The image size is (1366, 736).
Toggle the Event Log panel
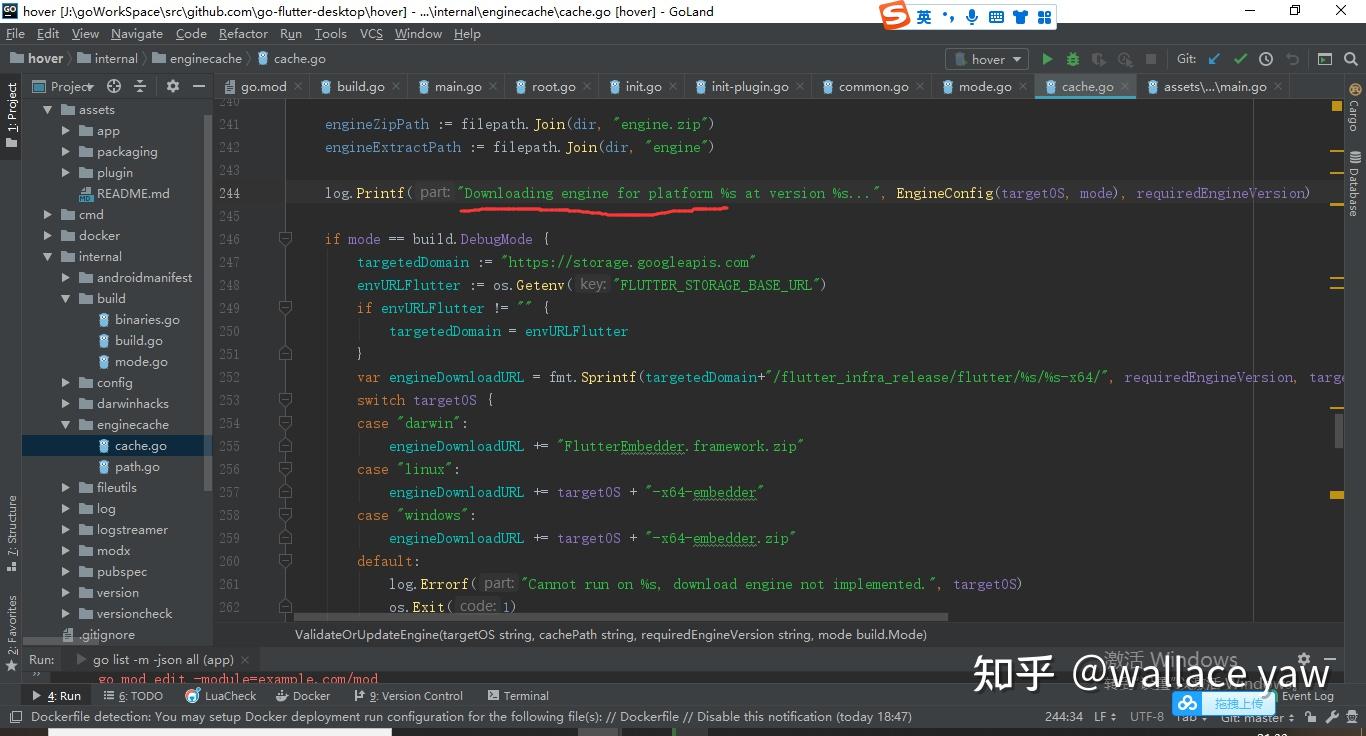tap(1308, 695)
